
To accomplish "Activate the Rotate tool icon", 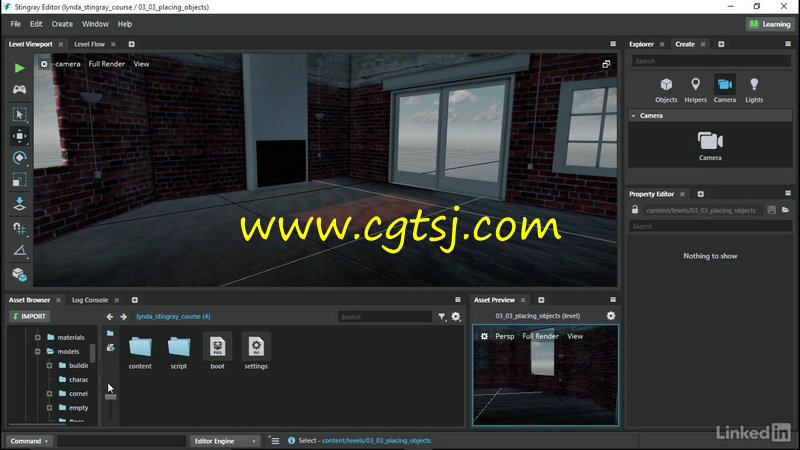I will [19, 158].
